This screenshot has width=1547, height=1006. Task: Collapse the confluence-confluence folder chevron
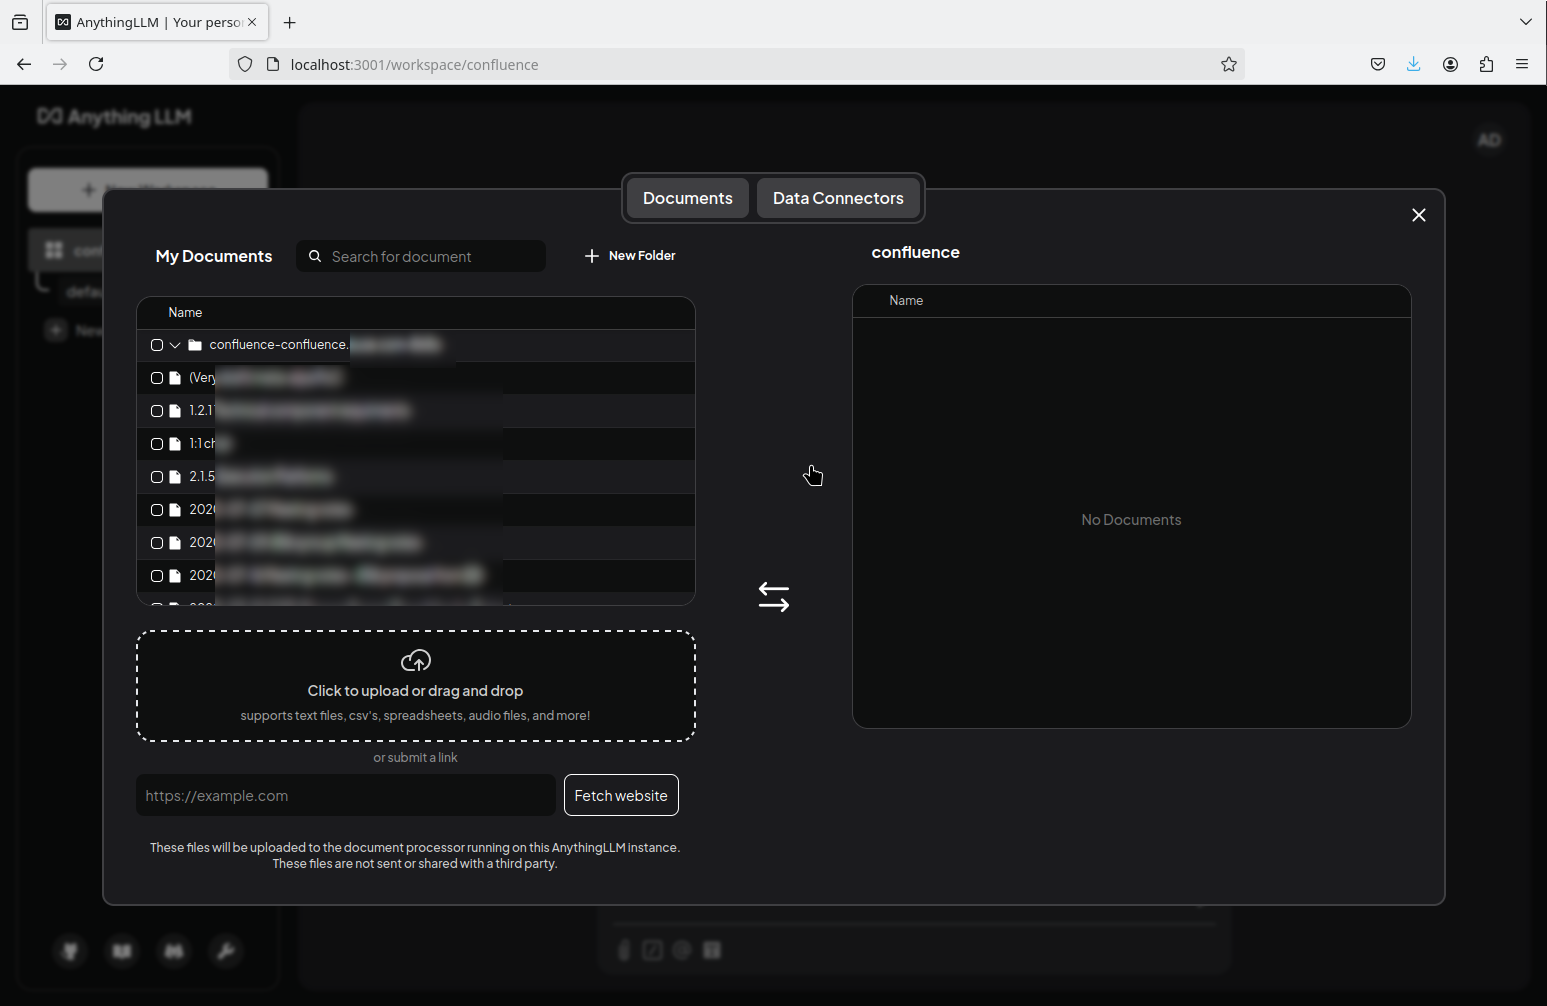click(175, 345)
